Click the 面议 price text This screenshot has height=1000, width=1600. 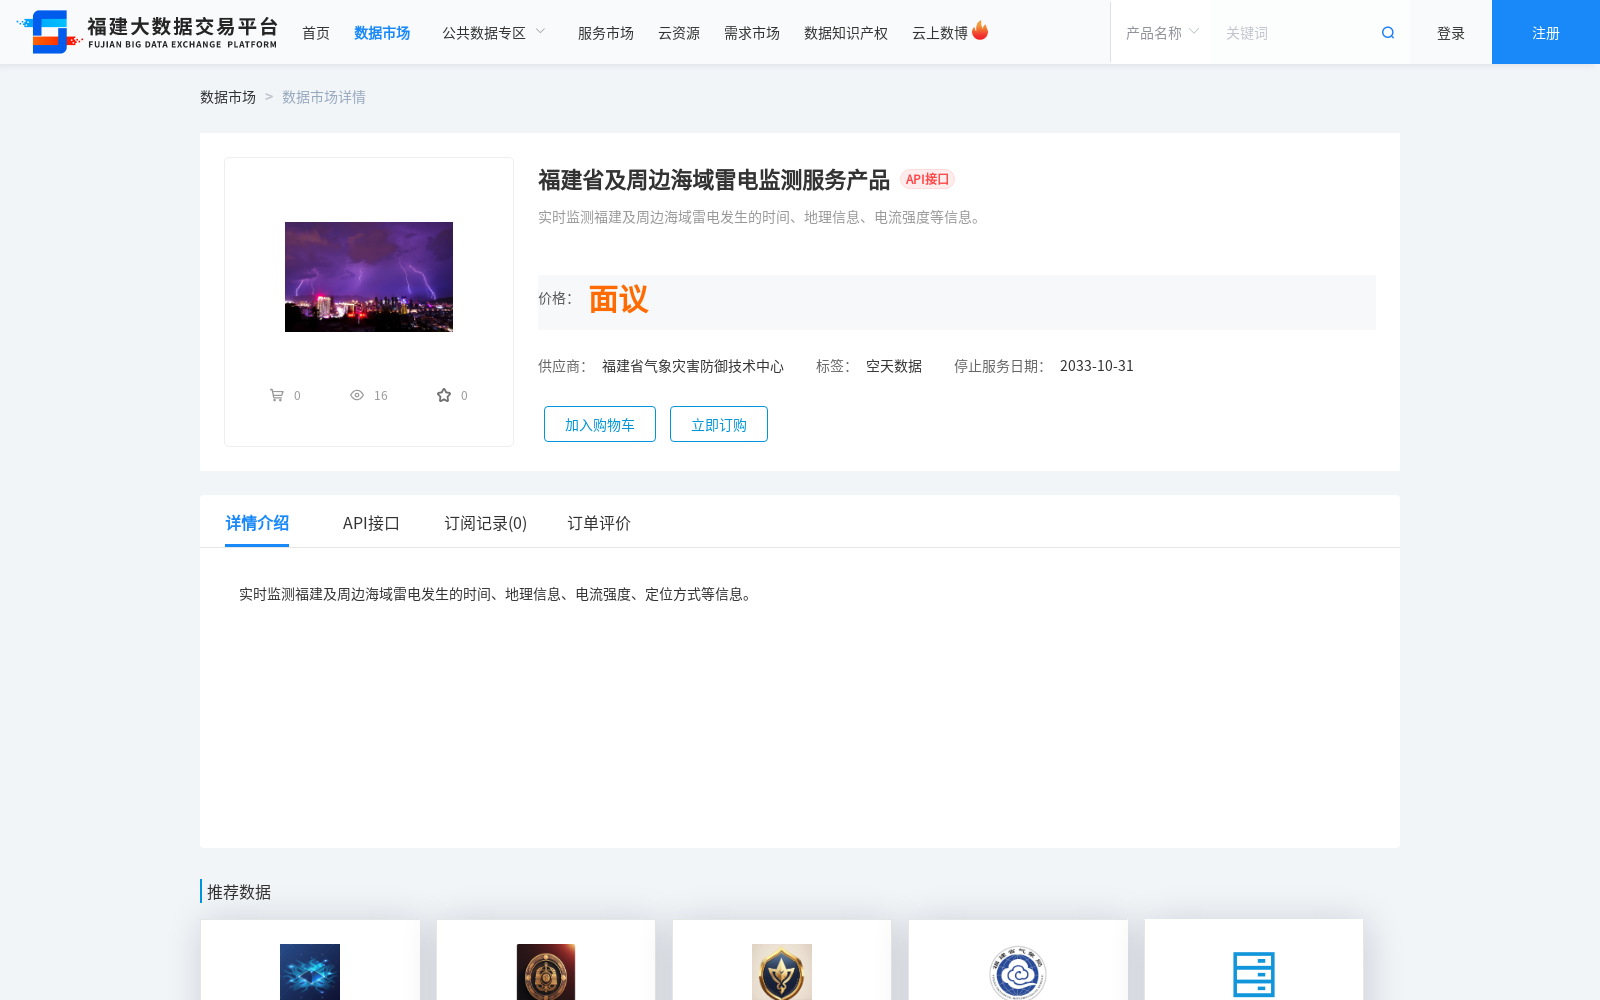(618, 299)
